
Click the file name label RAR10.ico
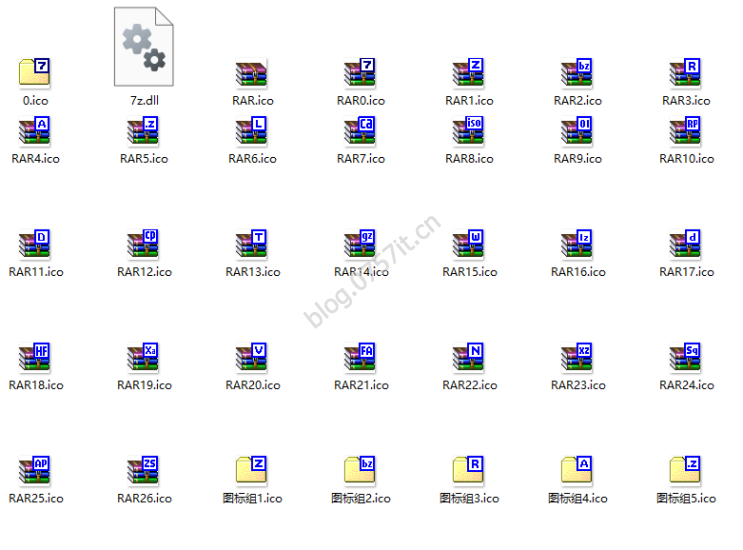[687, 159]
